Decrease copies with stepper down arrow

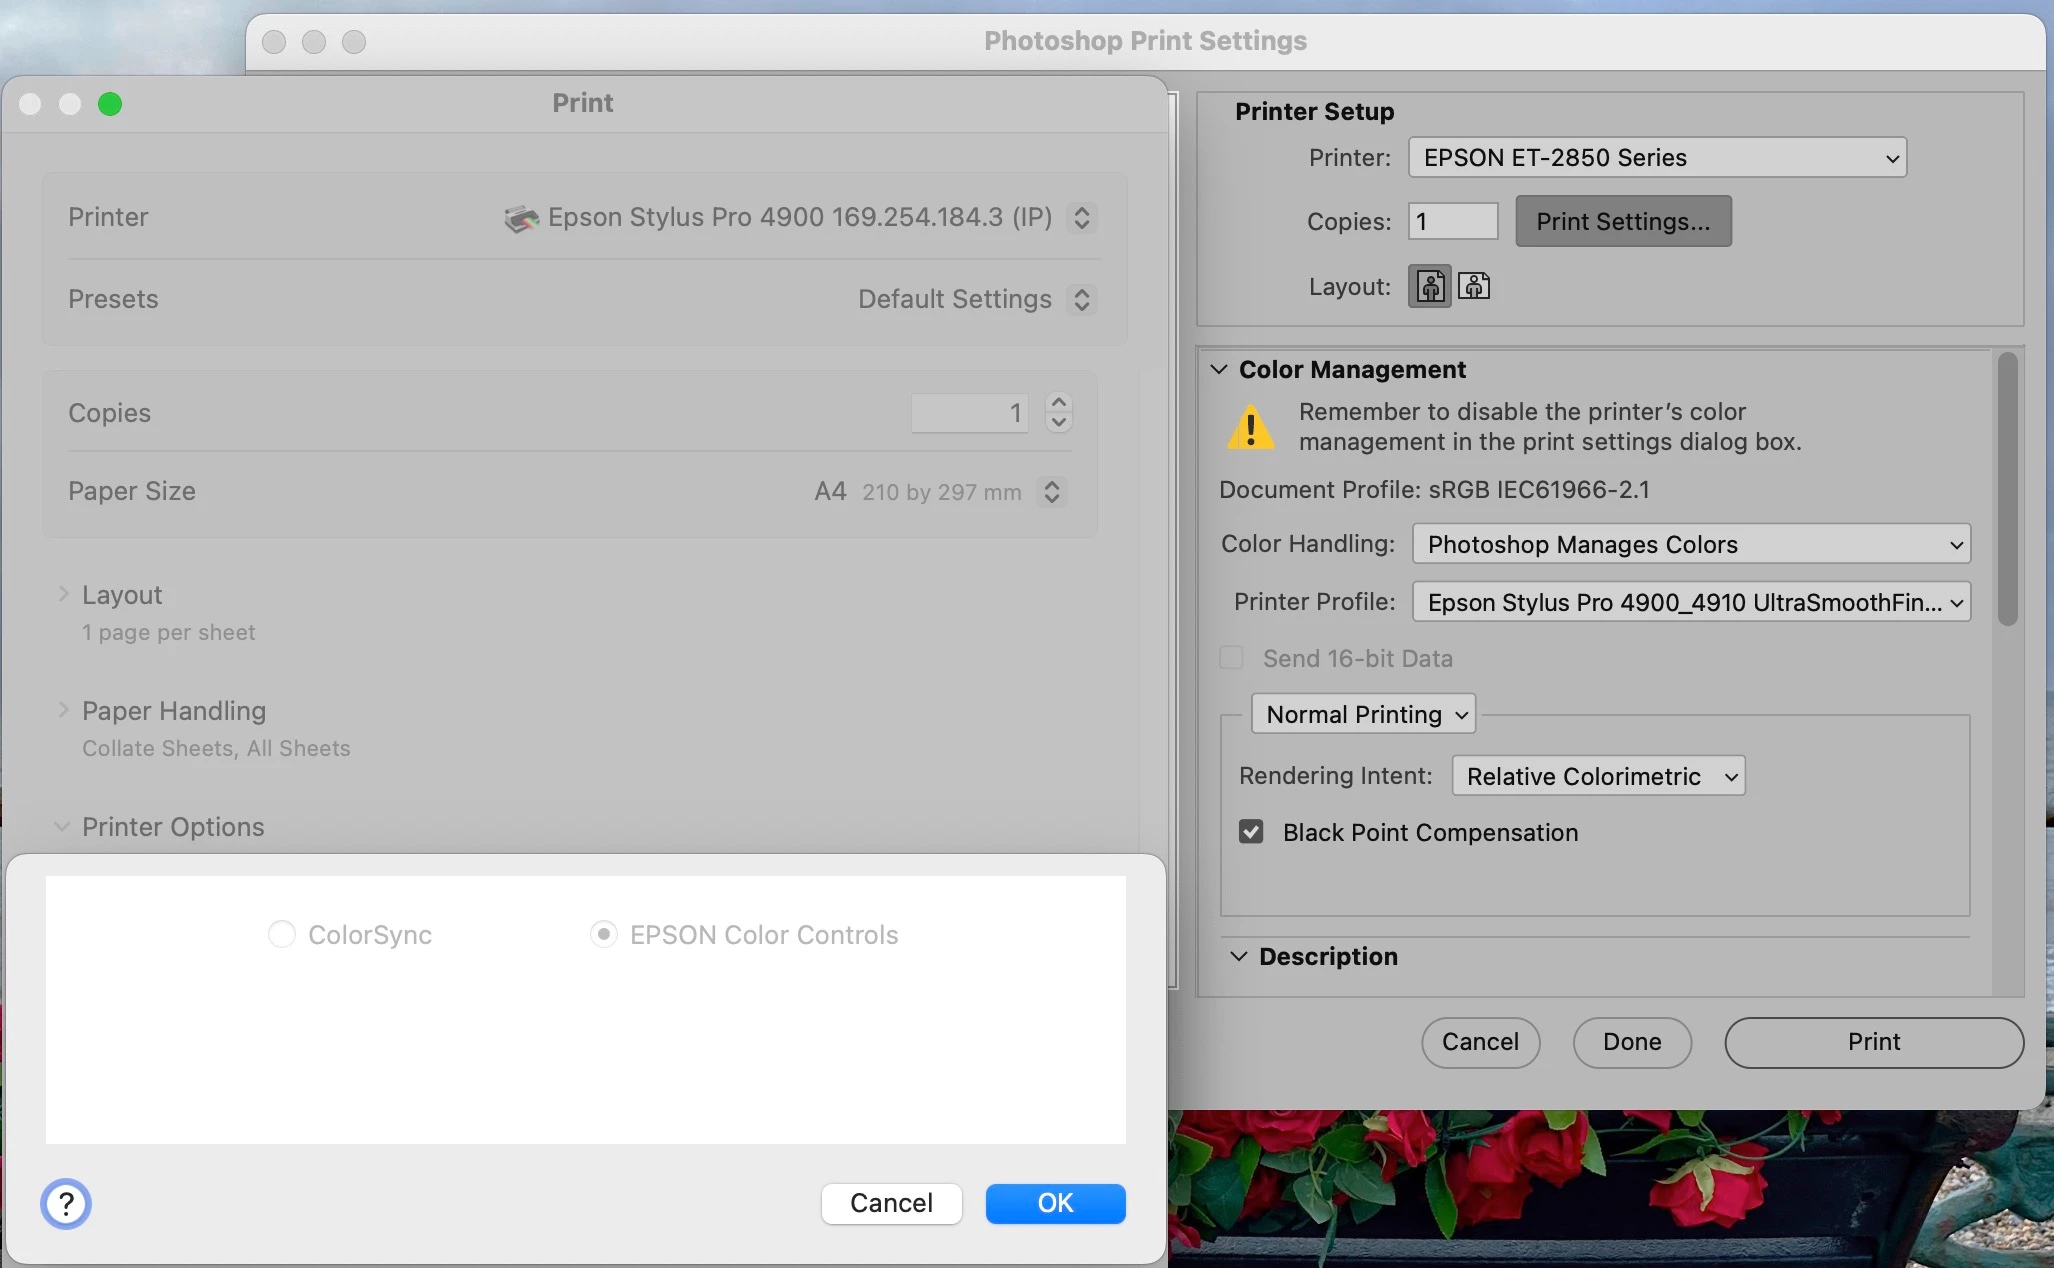[1059, 423]
